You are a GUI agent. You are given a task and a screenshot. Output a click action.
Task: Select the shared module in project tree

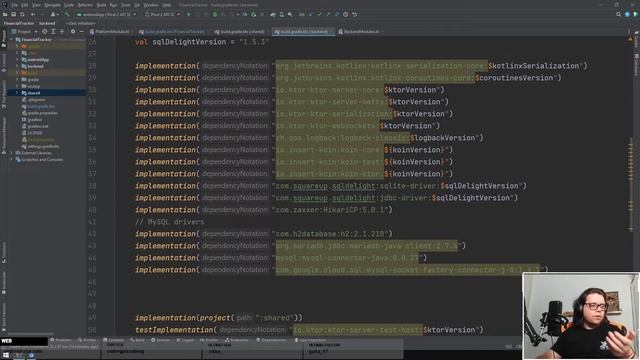33,93
